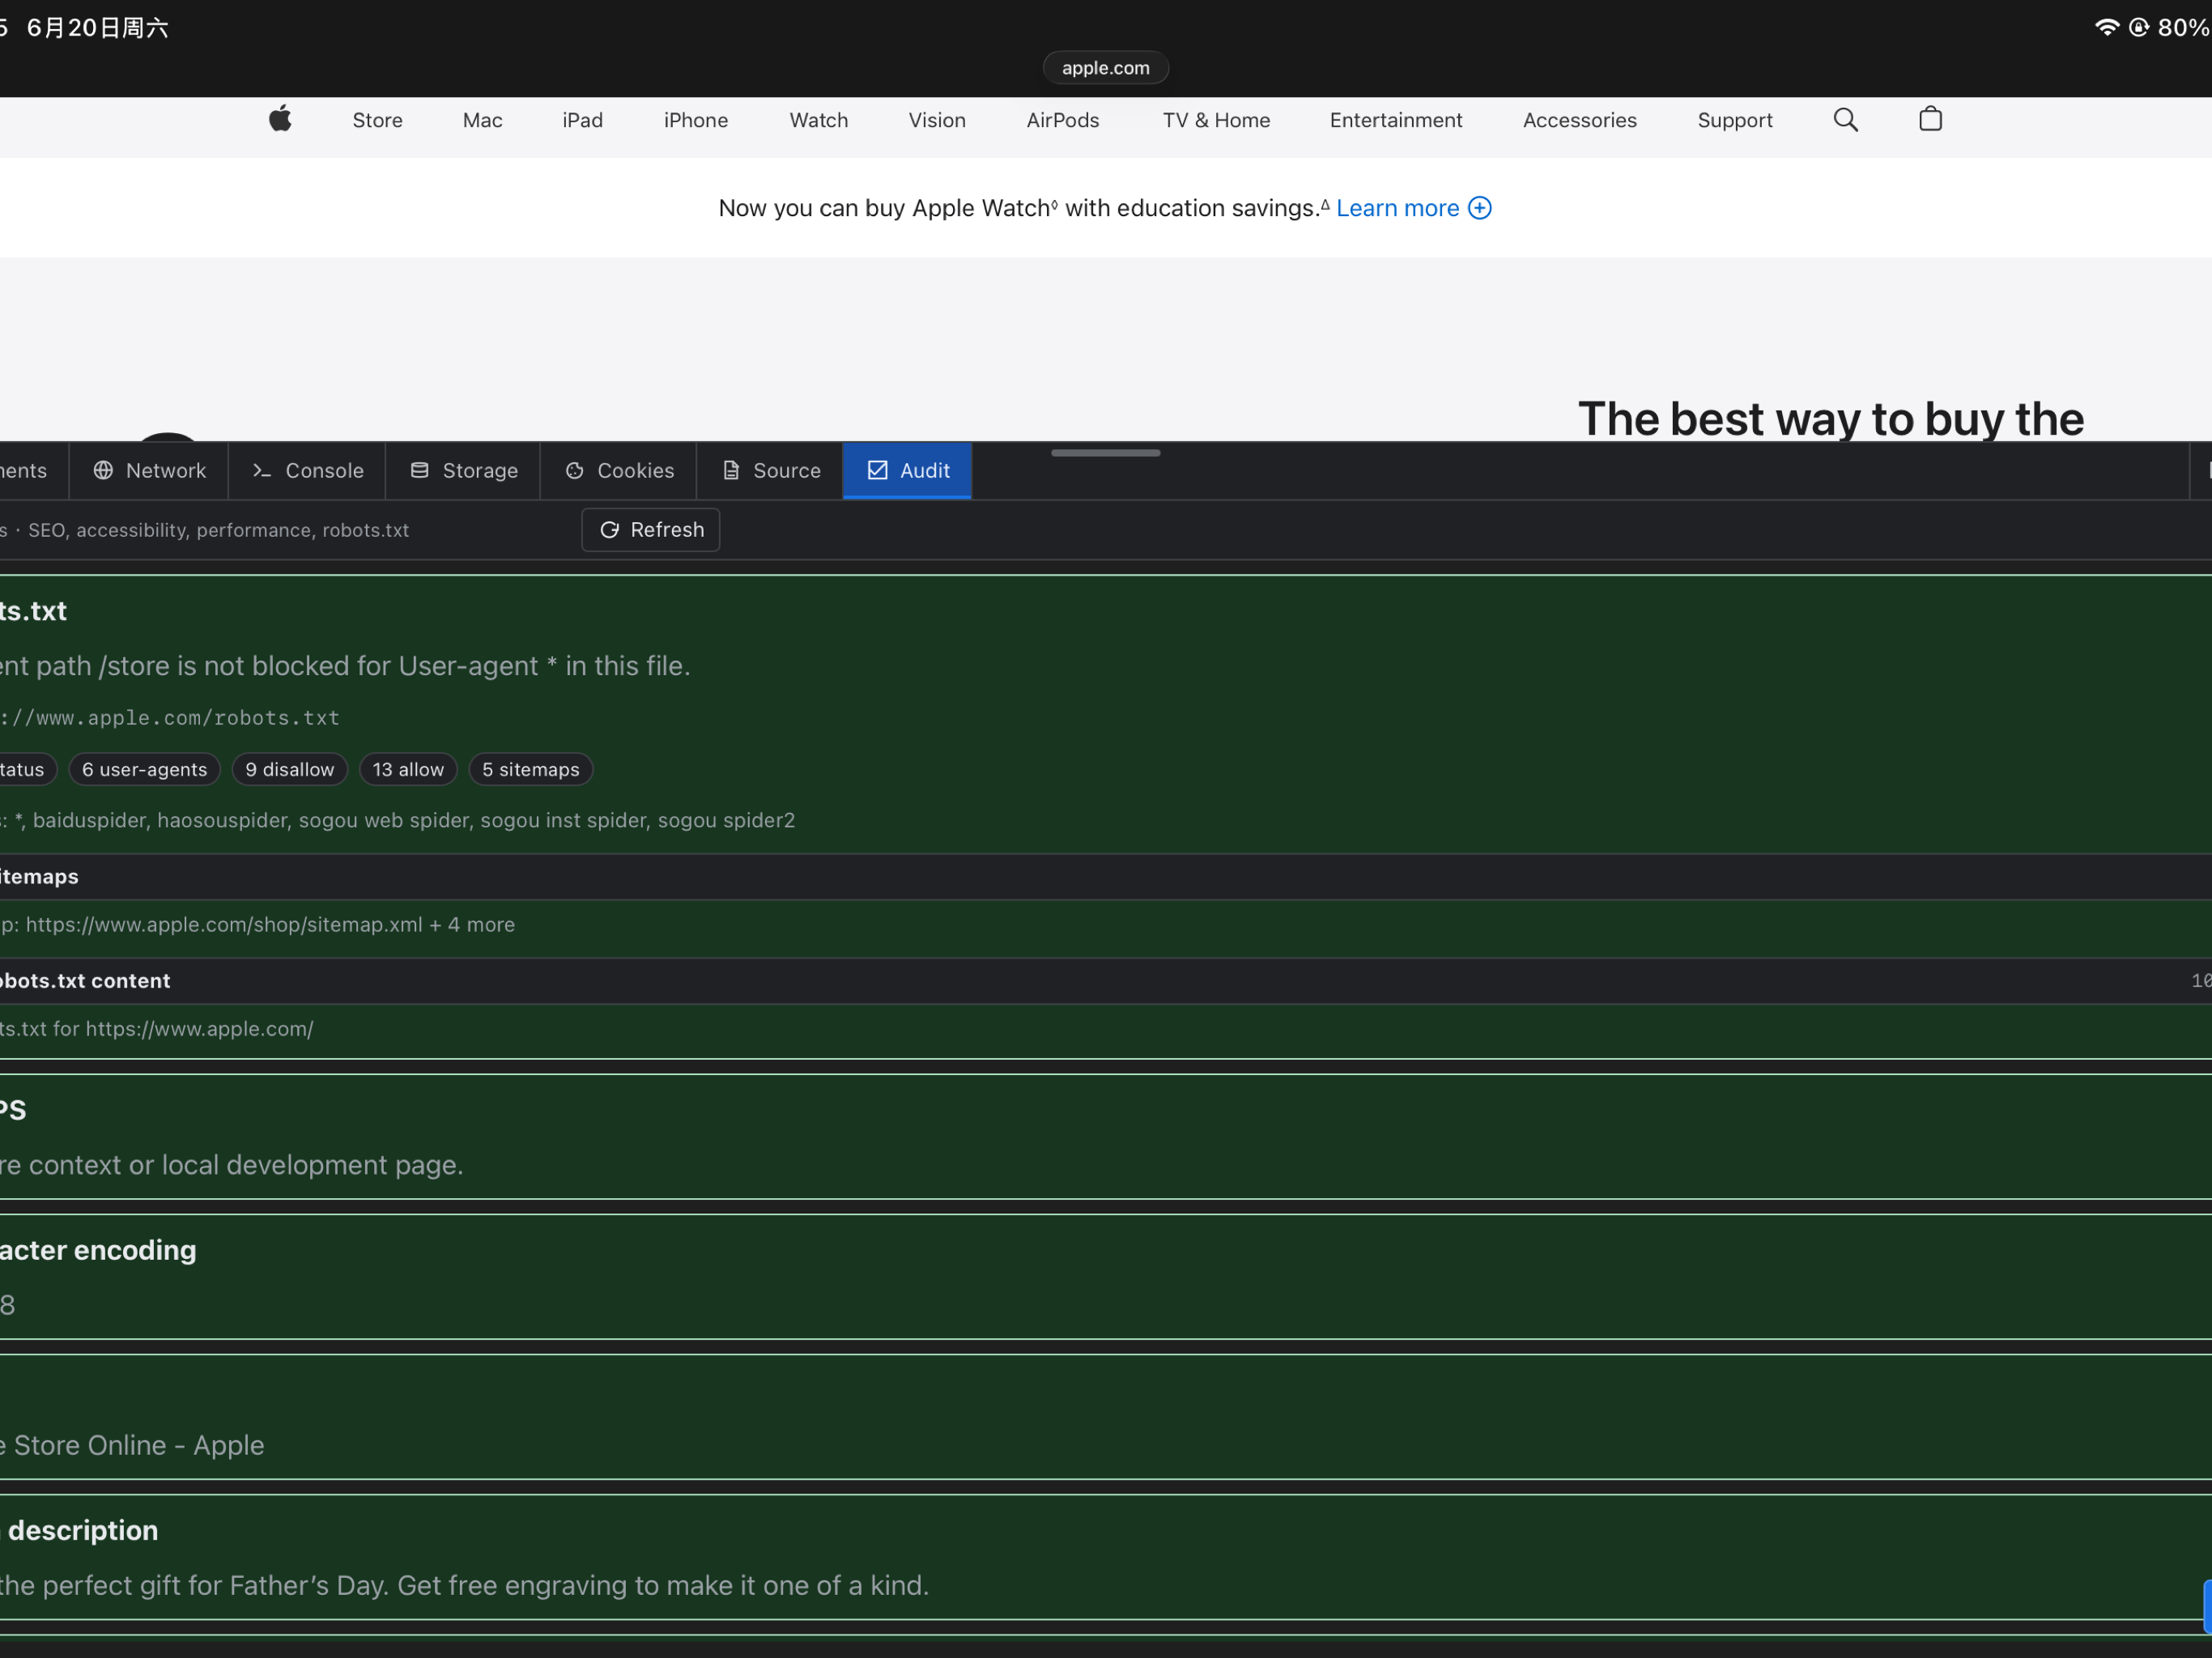The width and height of the screenshot is (2212, 1658).
Task: Open the Watch menu item
Action: click(x=818, y=120)
